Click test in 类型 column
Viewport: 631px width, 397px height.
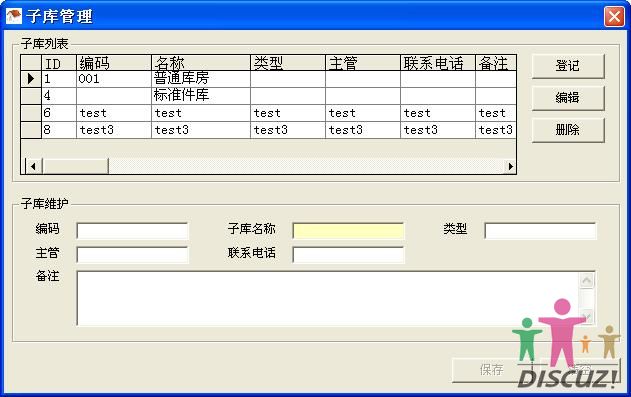[x=288, y=113]
